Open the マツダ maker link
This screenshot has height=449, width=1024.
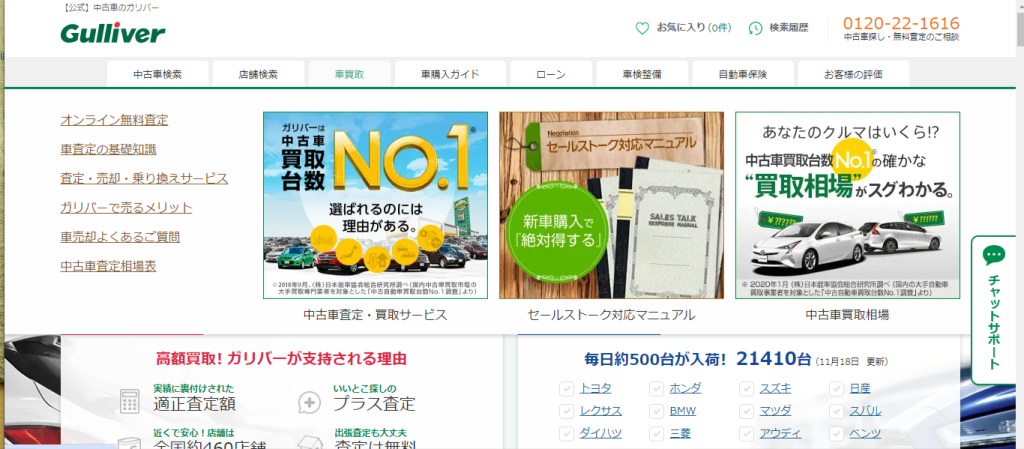775,411
